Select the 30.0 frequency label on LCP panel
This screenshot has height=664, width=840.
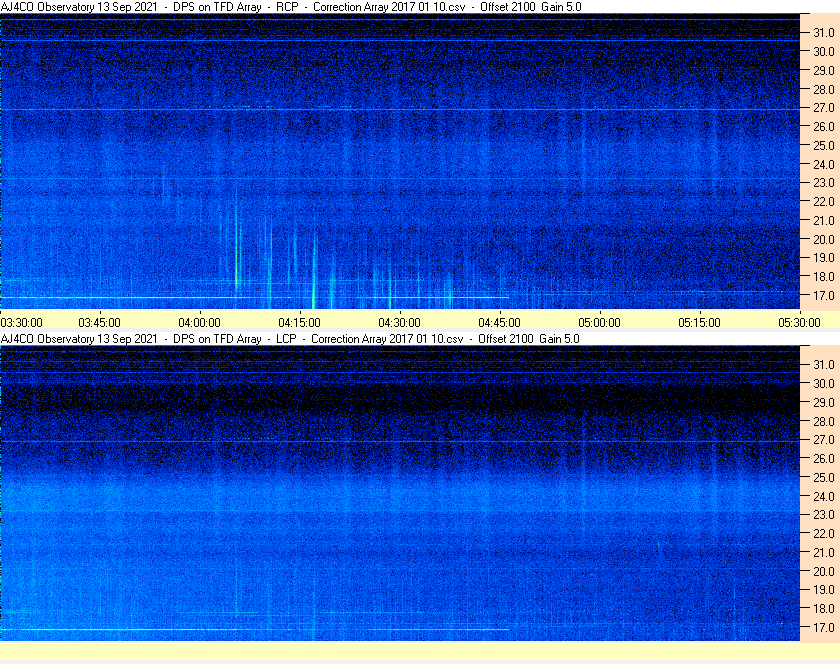tap(824, 383)
